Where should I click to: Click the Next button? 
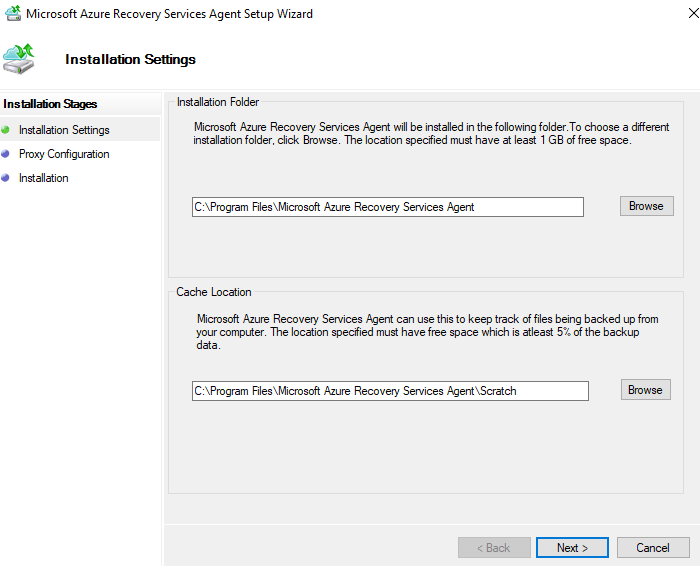click(572, 547)
